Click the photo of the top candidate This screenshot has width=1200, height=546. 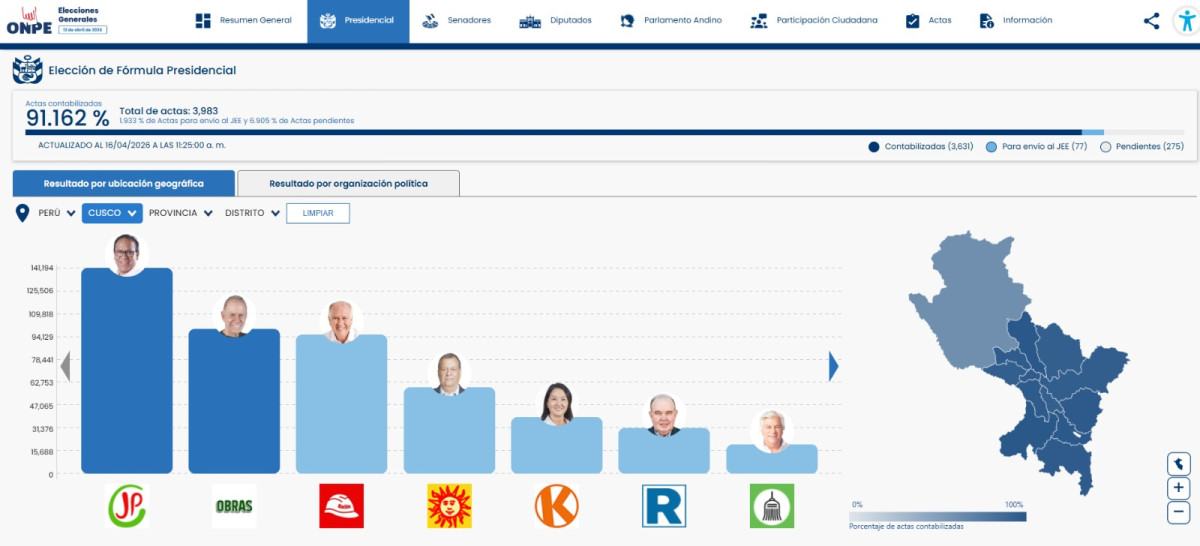[127, 255]
